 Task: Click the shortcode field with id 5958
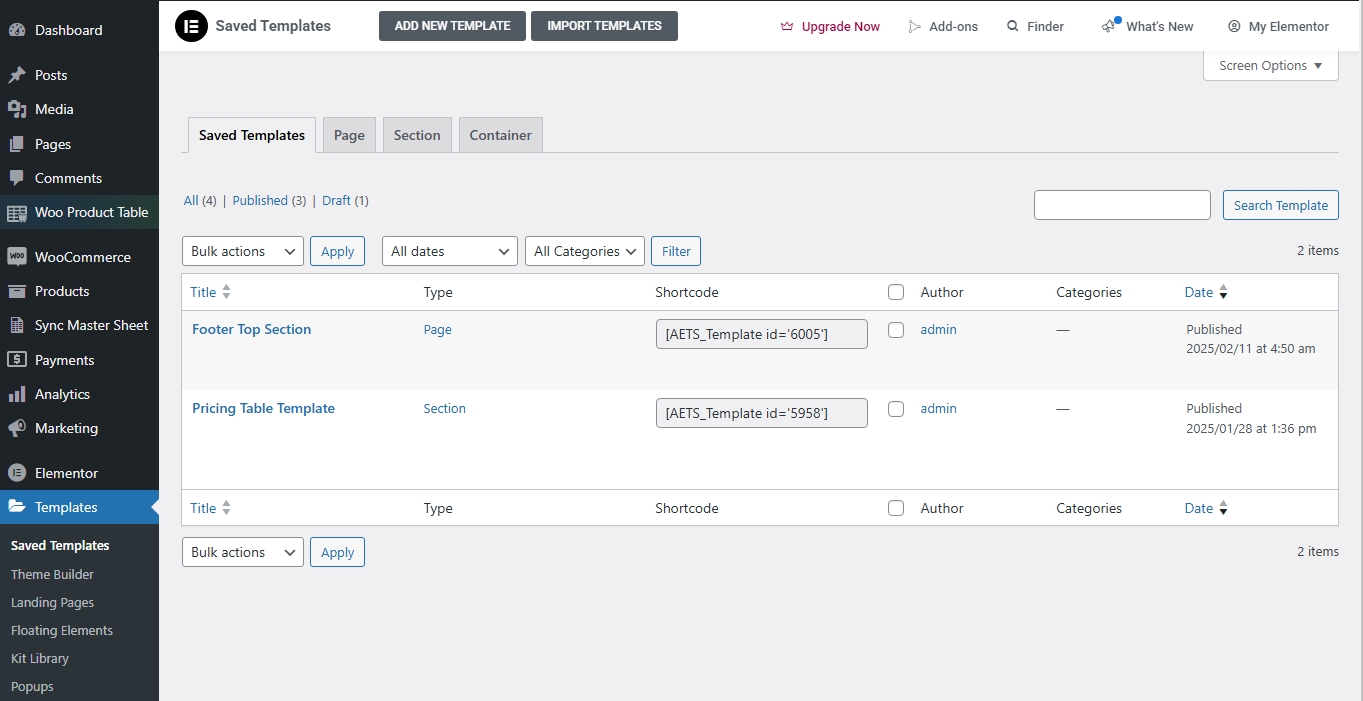[762, 413]
